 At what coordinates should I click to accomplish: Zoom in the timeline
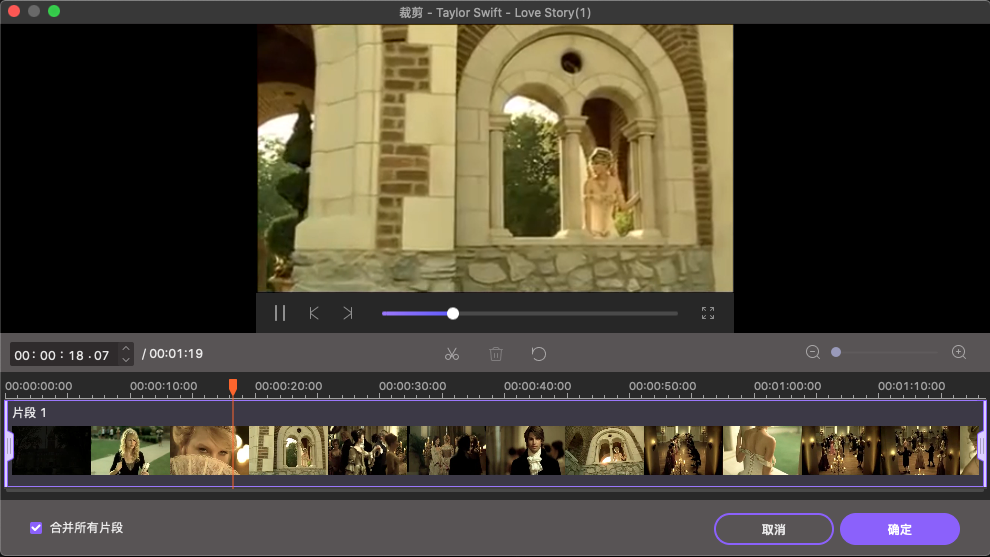[x=959, y=352]
